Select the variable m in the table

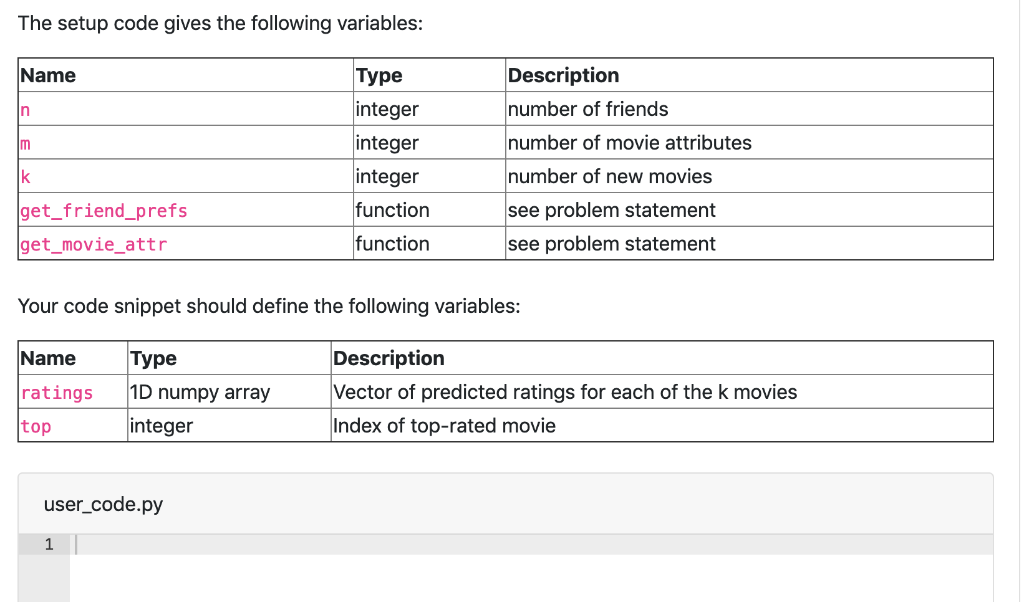24,143
